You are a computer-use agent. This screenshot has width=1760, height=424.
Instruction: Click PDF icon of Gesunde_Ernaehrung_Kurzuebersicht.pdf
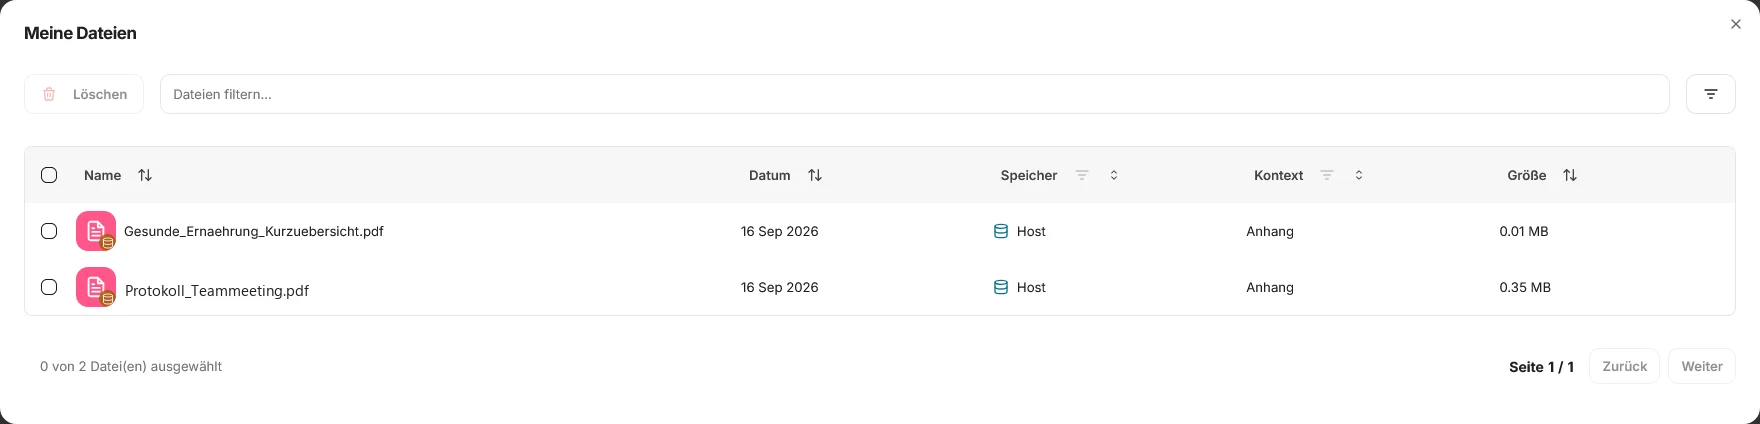coord(96,231)
